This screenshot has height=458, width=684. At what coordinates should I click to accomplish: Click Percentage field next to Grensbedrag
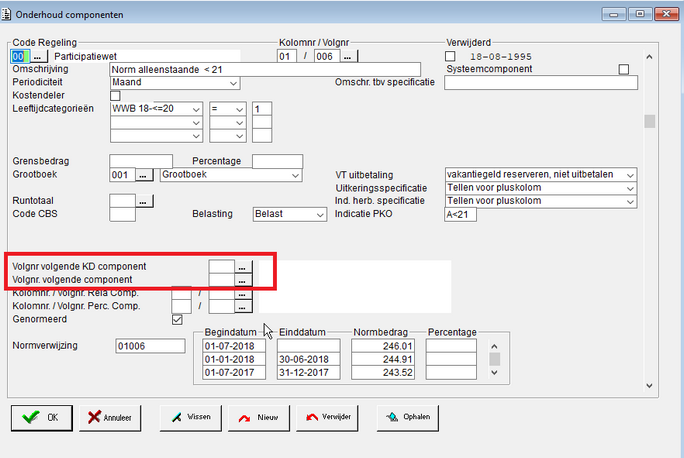(x=277, y=161)
